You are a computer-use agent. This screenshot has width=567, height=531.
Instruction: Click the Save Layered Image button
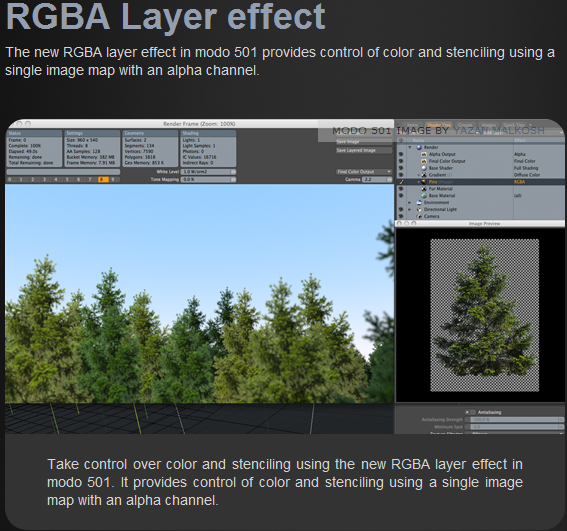[364, 150]
